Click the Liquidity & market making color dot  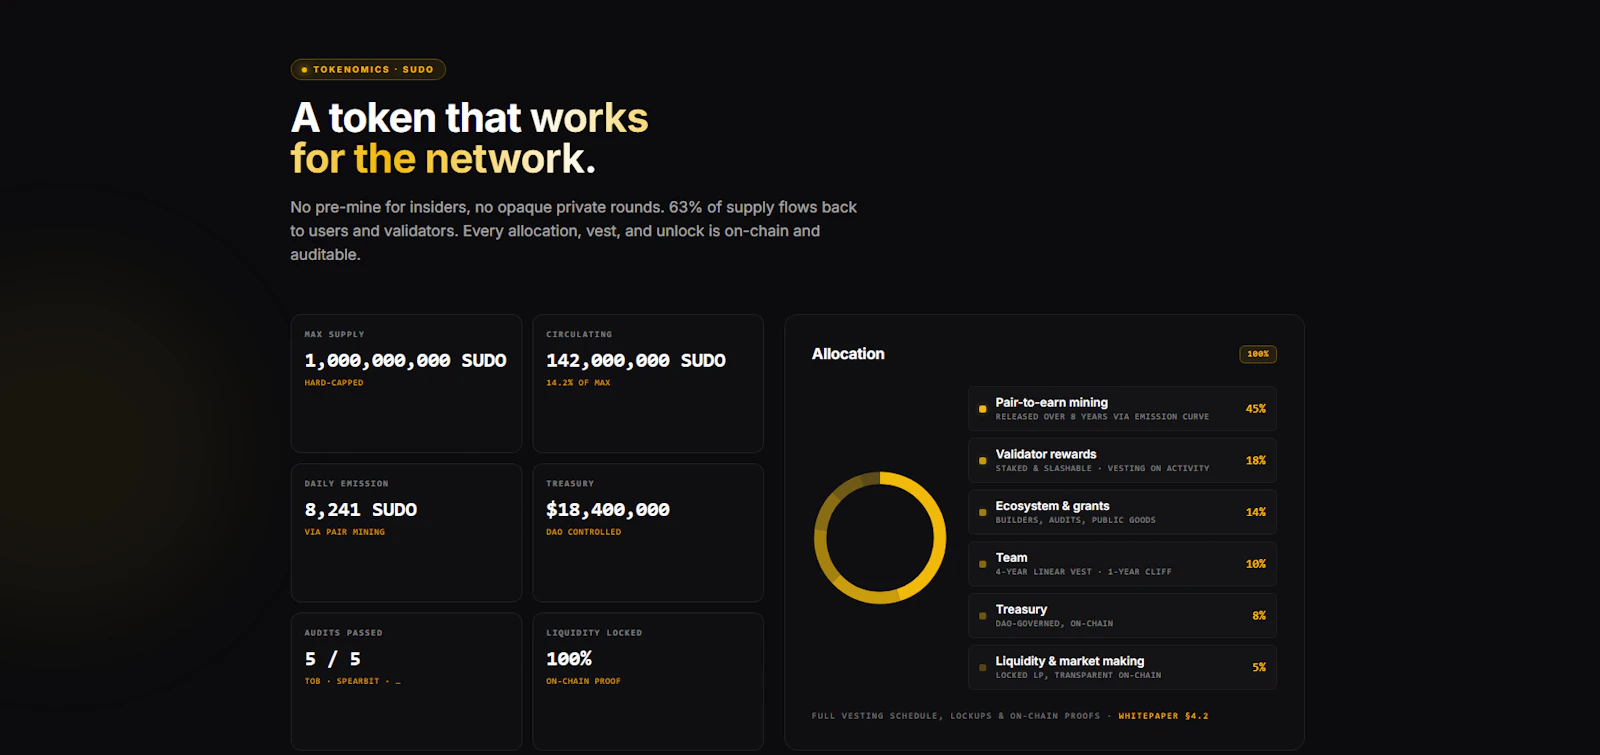(983, 667)
